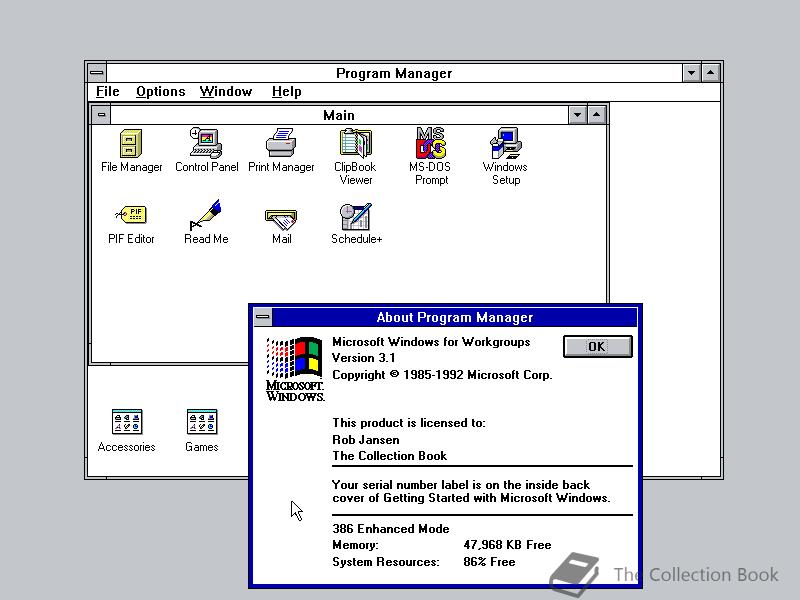Click the 'Version 3.1' text
The image size is (800, 600).
coord(364,358)
